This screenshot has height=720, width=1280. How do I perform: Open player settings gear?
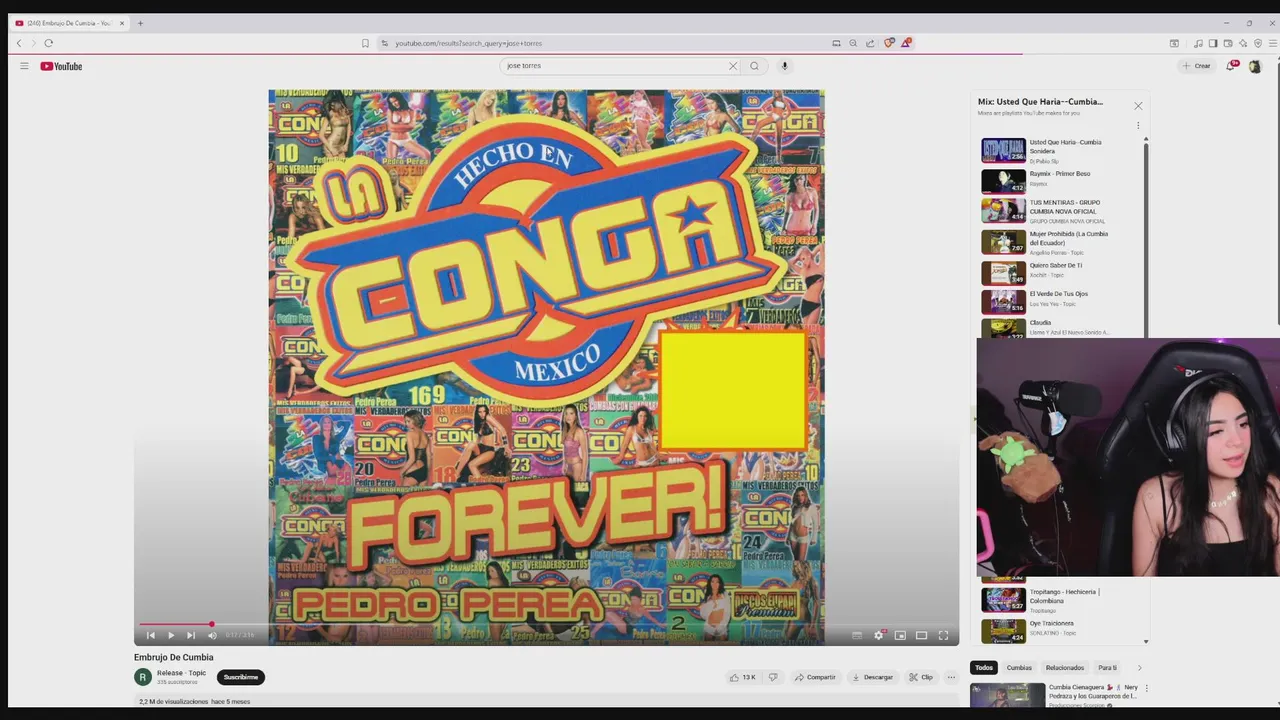[879, 635]
